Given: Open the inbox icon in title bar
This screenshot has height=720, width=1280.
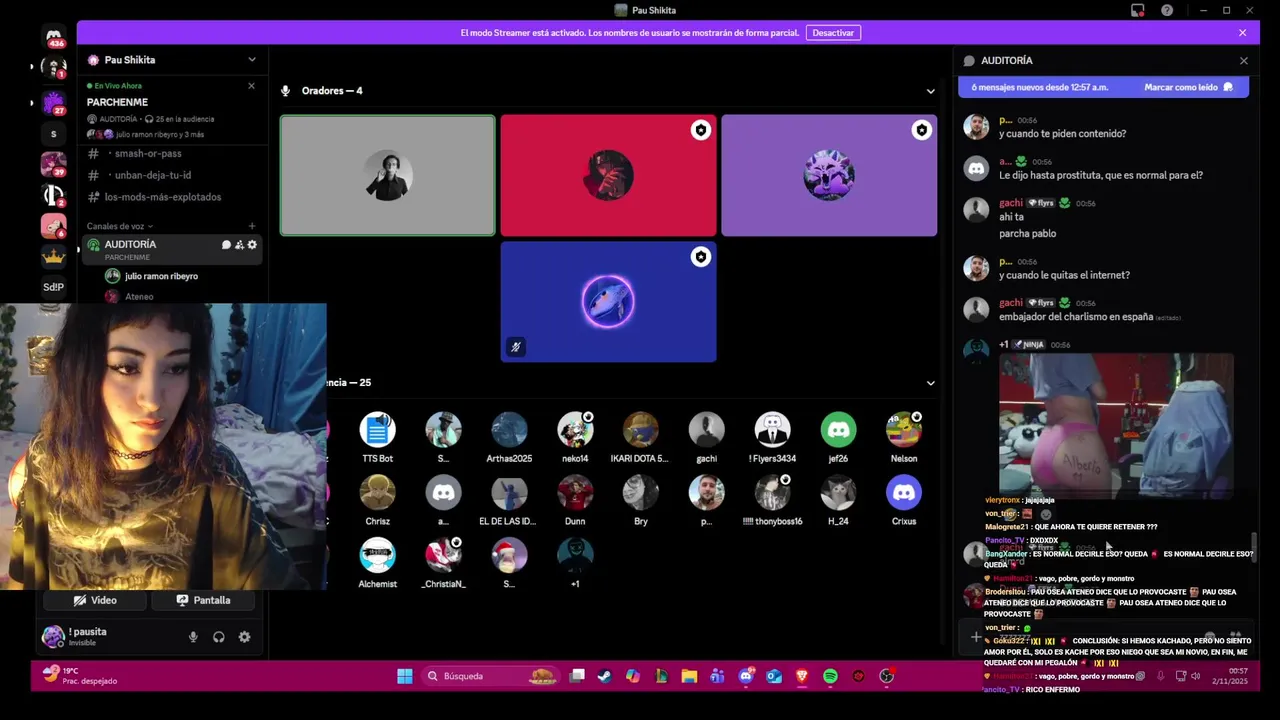Looking at the screenshot, I should click(x=1138, y=10).
